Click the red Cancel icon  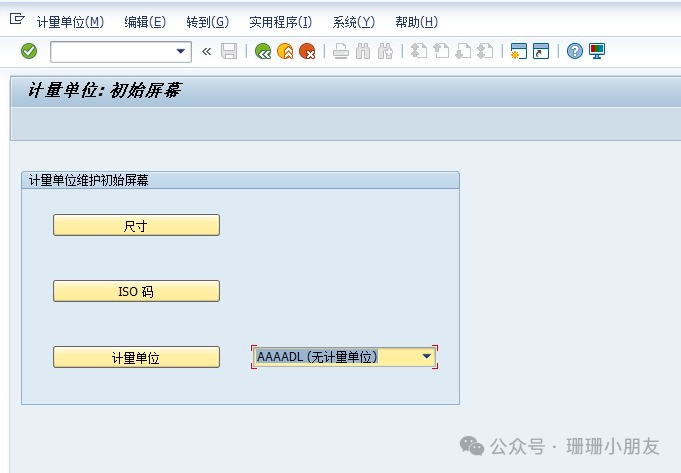(307, 51)
